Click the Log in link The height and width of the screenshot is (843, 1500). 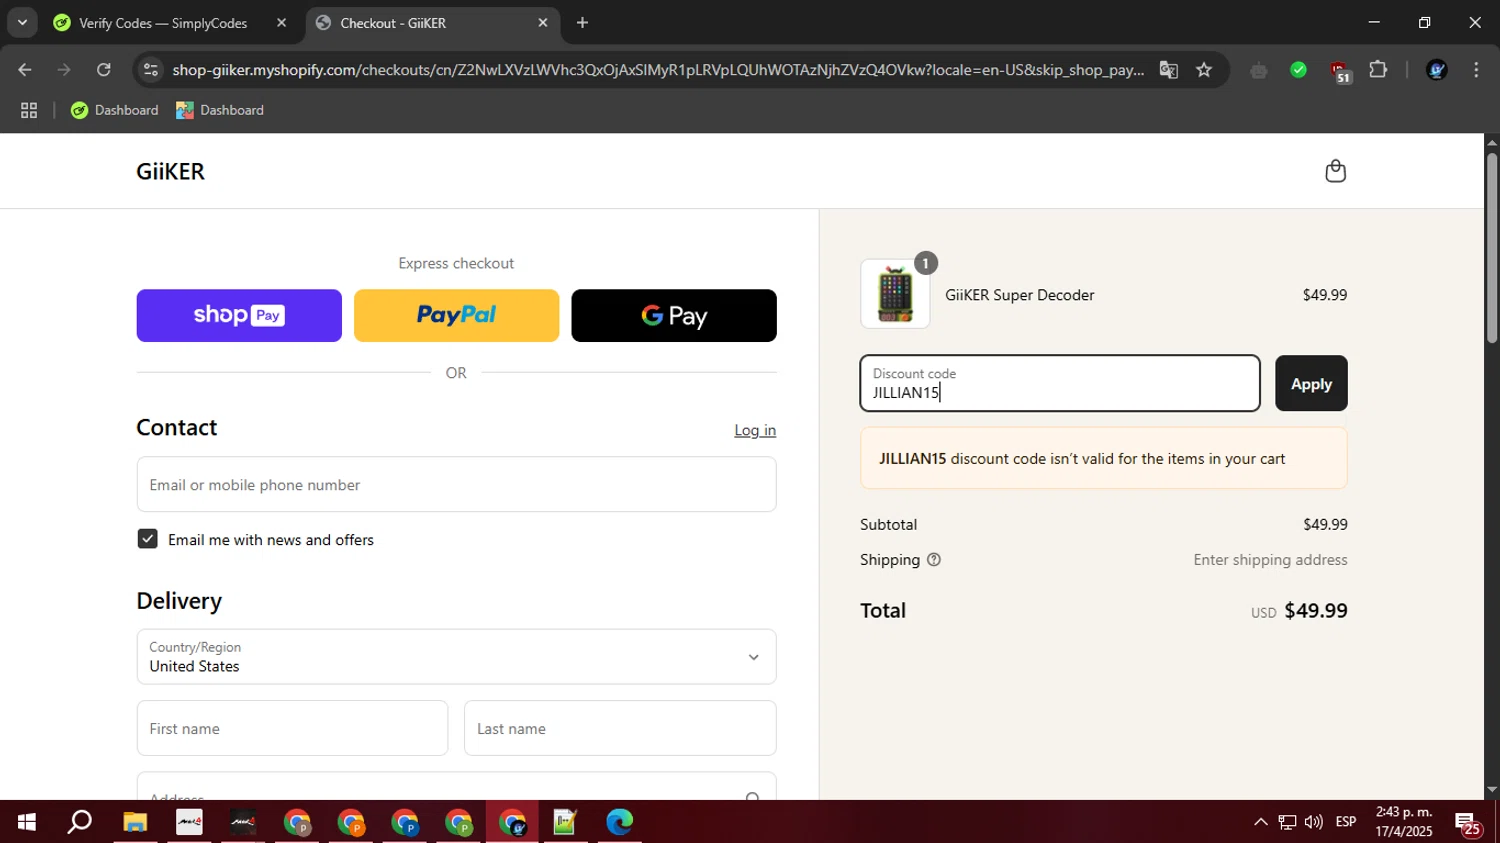tap(755, 430)
